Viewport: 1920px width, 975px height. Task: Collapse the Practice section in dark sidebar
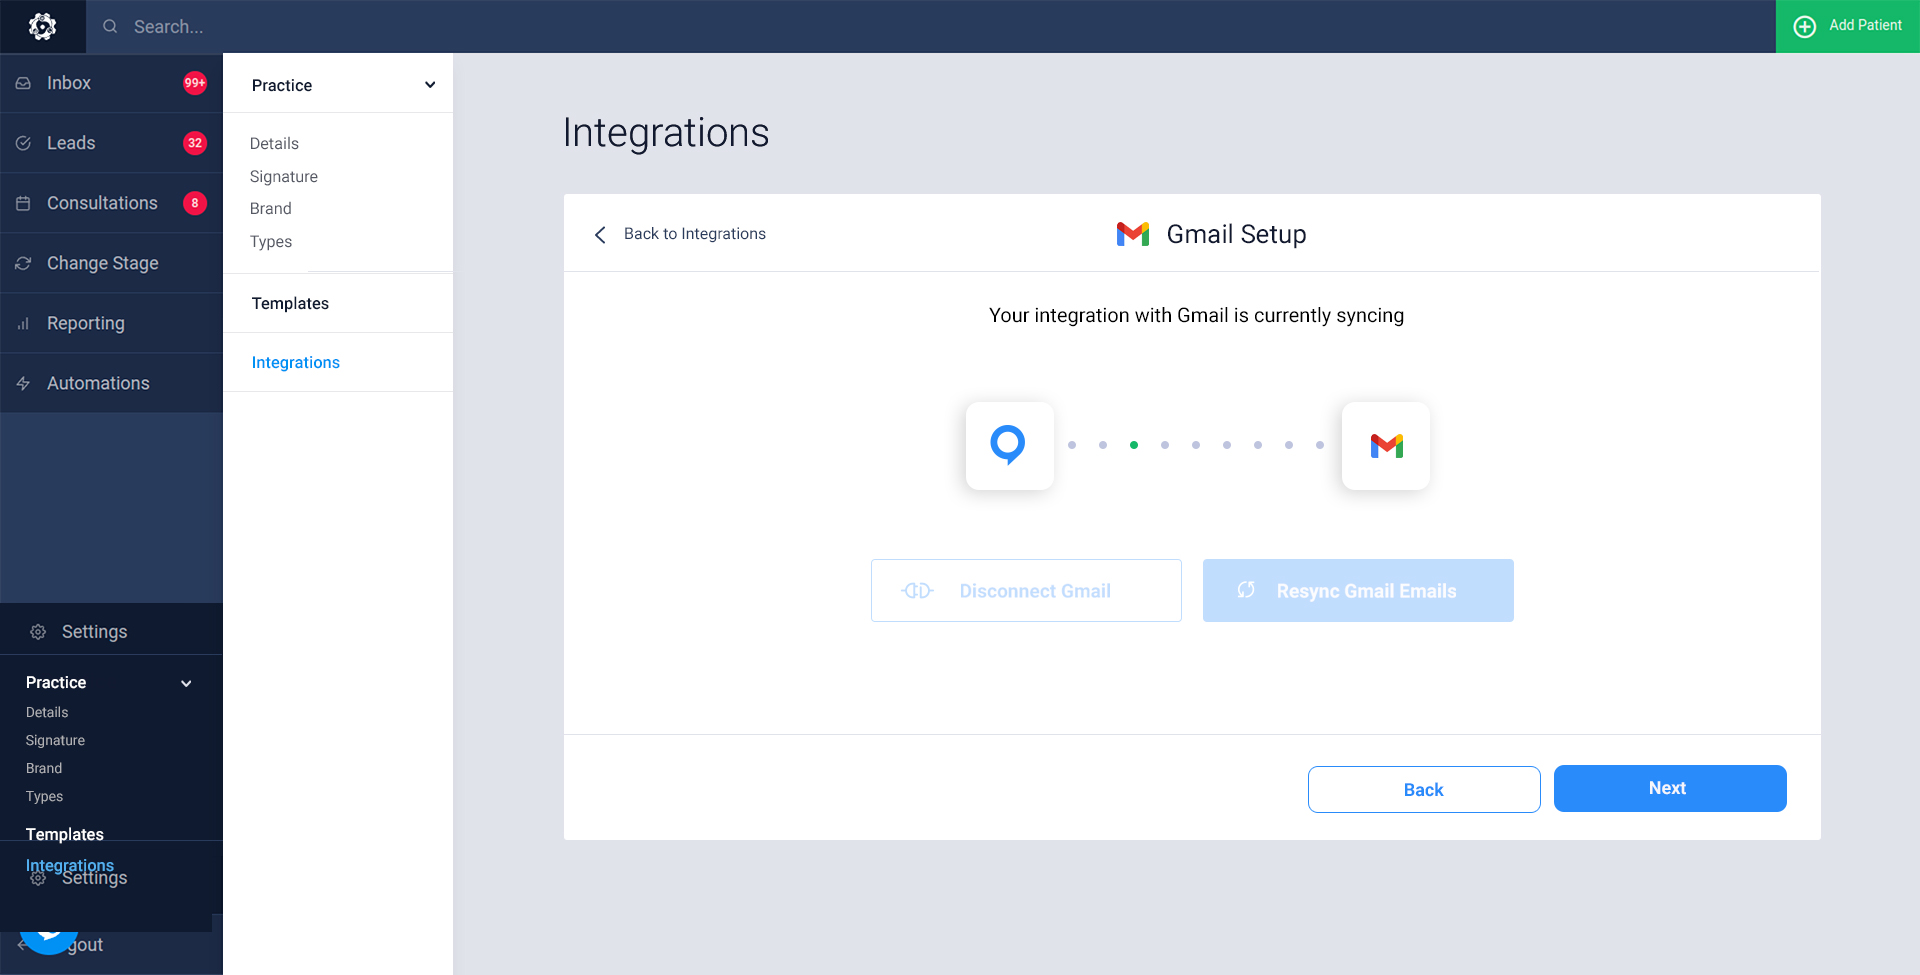coord(186,683)
